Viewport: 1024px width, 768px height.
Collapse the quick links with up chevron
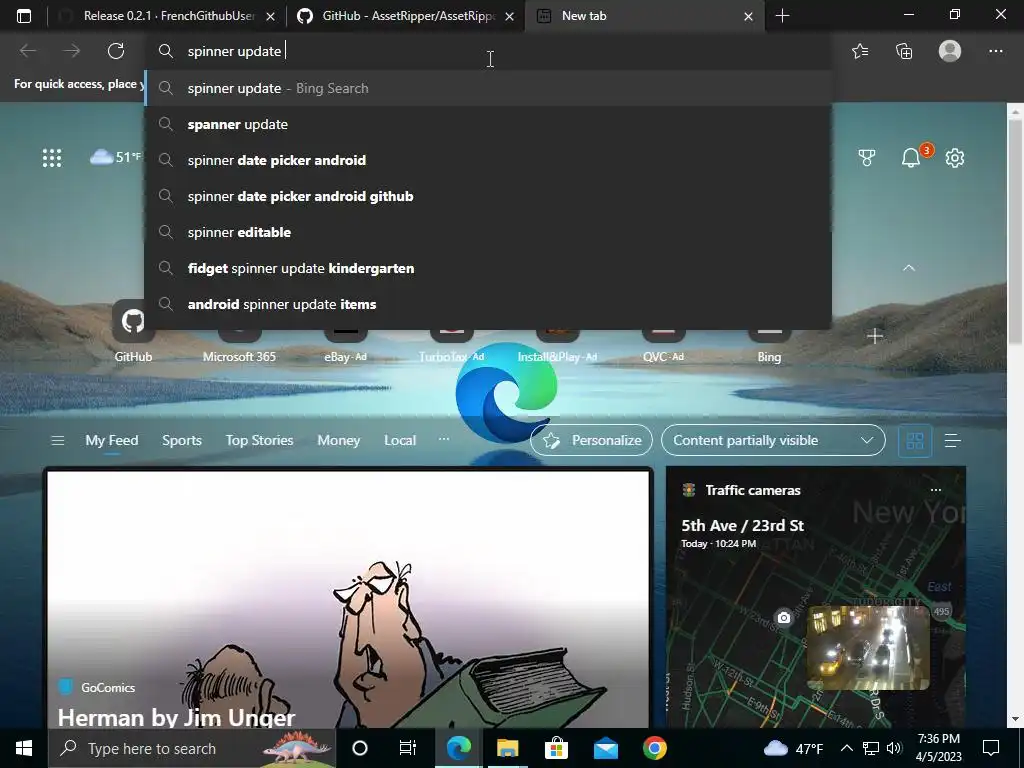click(x=909, y=268)
